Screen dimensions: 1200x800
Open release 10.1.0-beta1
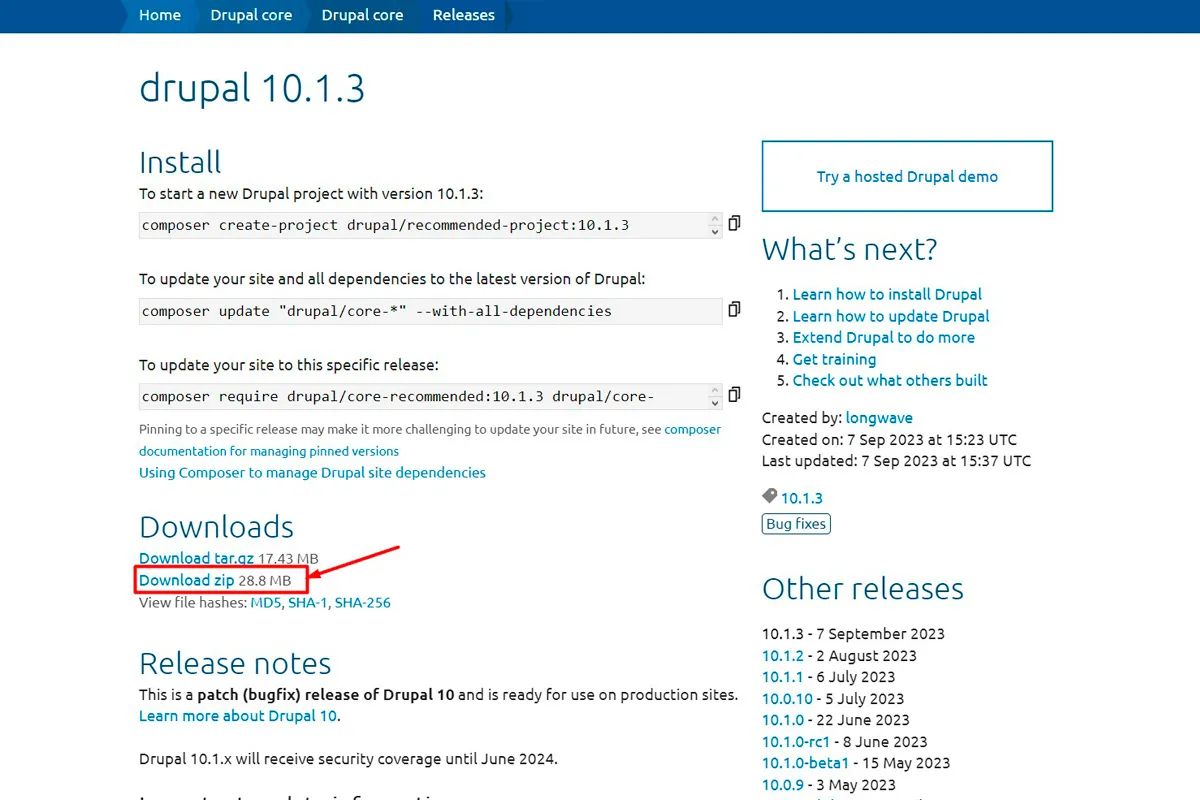tap(805, 763)
